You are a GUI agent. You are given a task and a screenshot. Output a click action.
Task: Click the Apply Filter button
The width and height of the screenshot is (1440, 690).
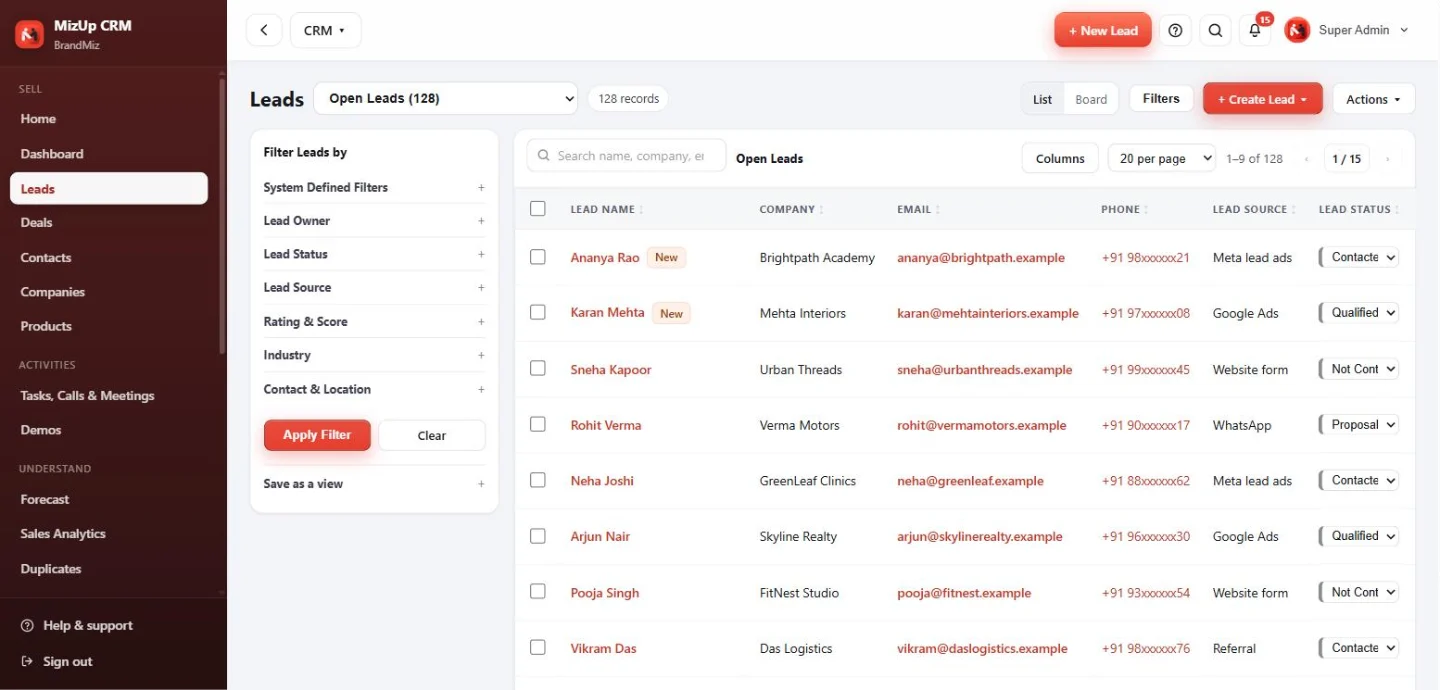point(317,435)
